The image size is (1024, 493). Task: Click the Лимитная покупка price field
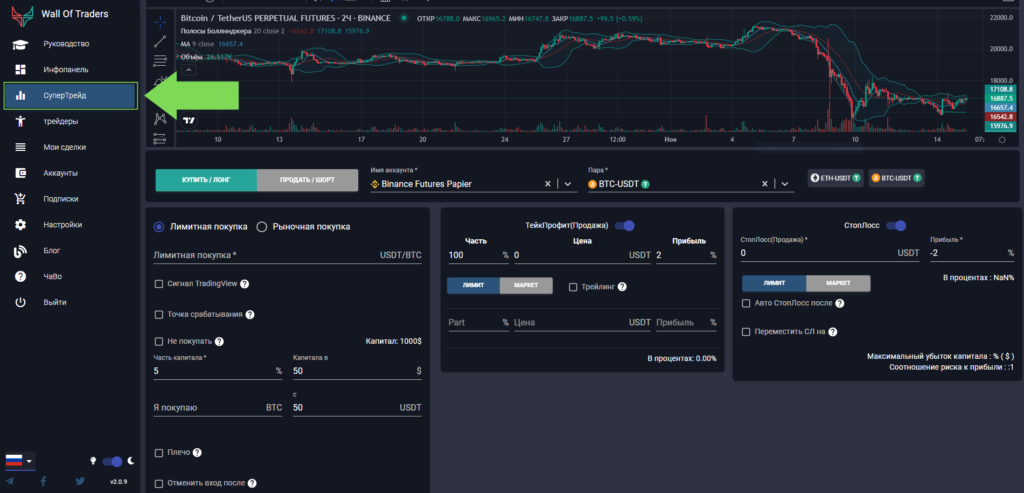tap(287, 255)
